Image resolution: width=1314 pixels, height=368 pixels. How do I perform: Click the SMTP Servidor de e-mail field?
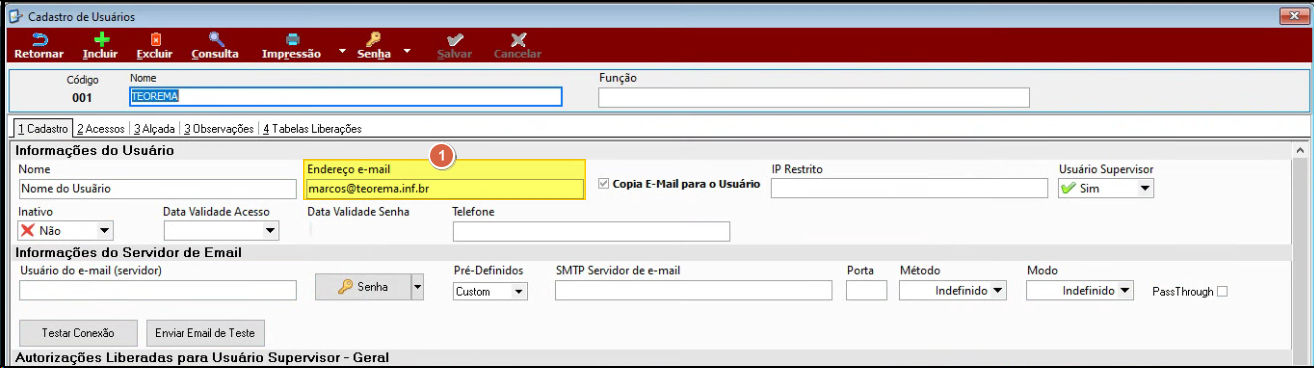(x=694, y=290)
